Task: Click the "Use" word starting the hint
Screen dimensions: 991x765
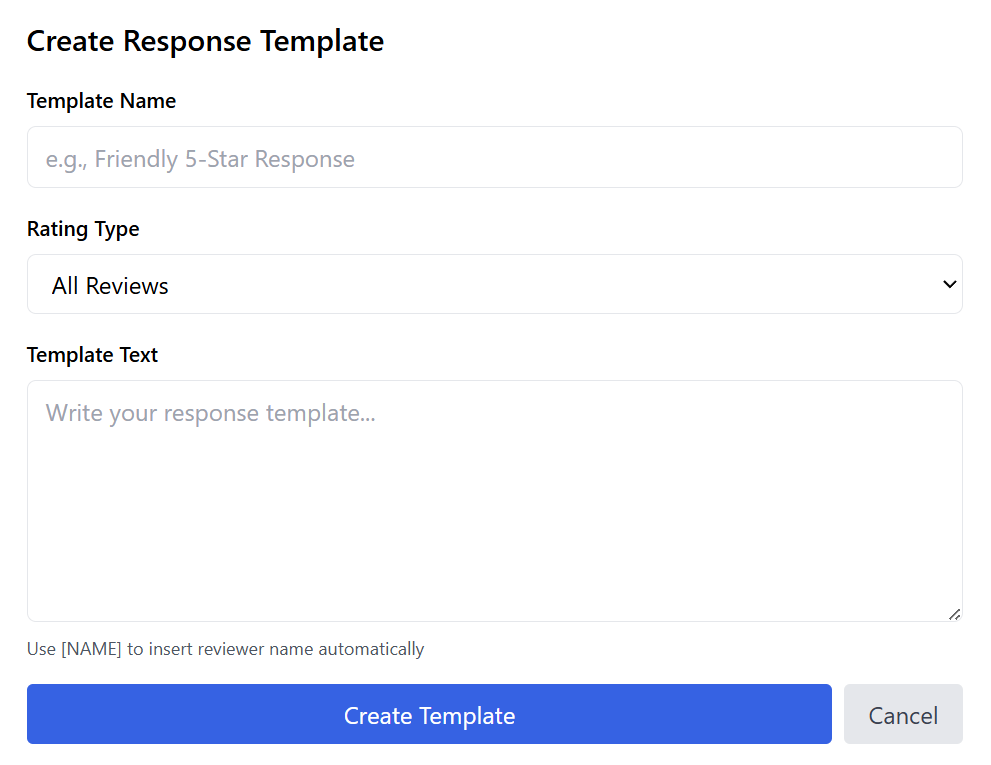Action: (x=41, y=649)
